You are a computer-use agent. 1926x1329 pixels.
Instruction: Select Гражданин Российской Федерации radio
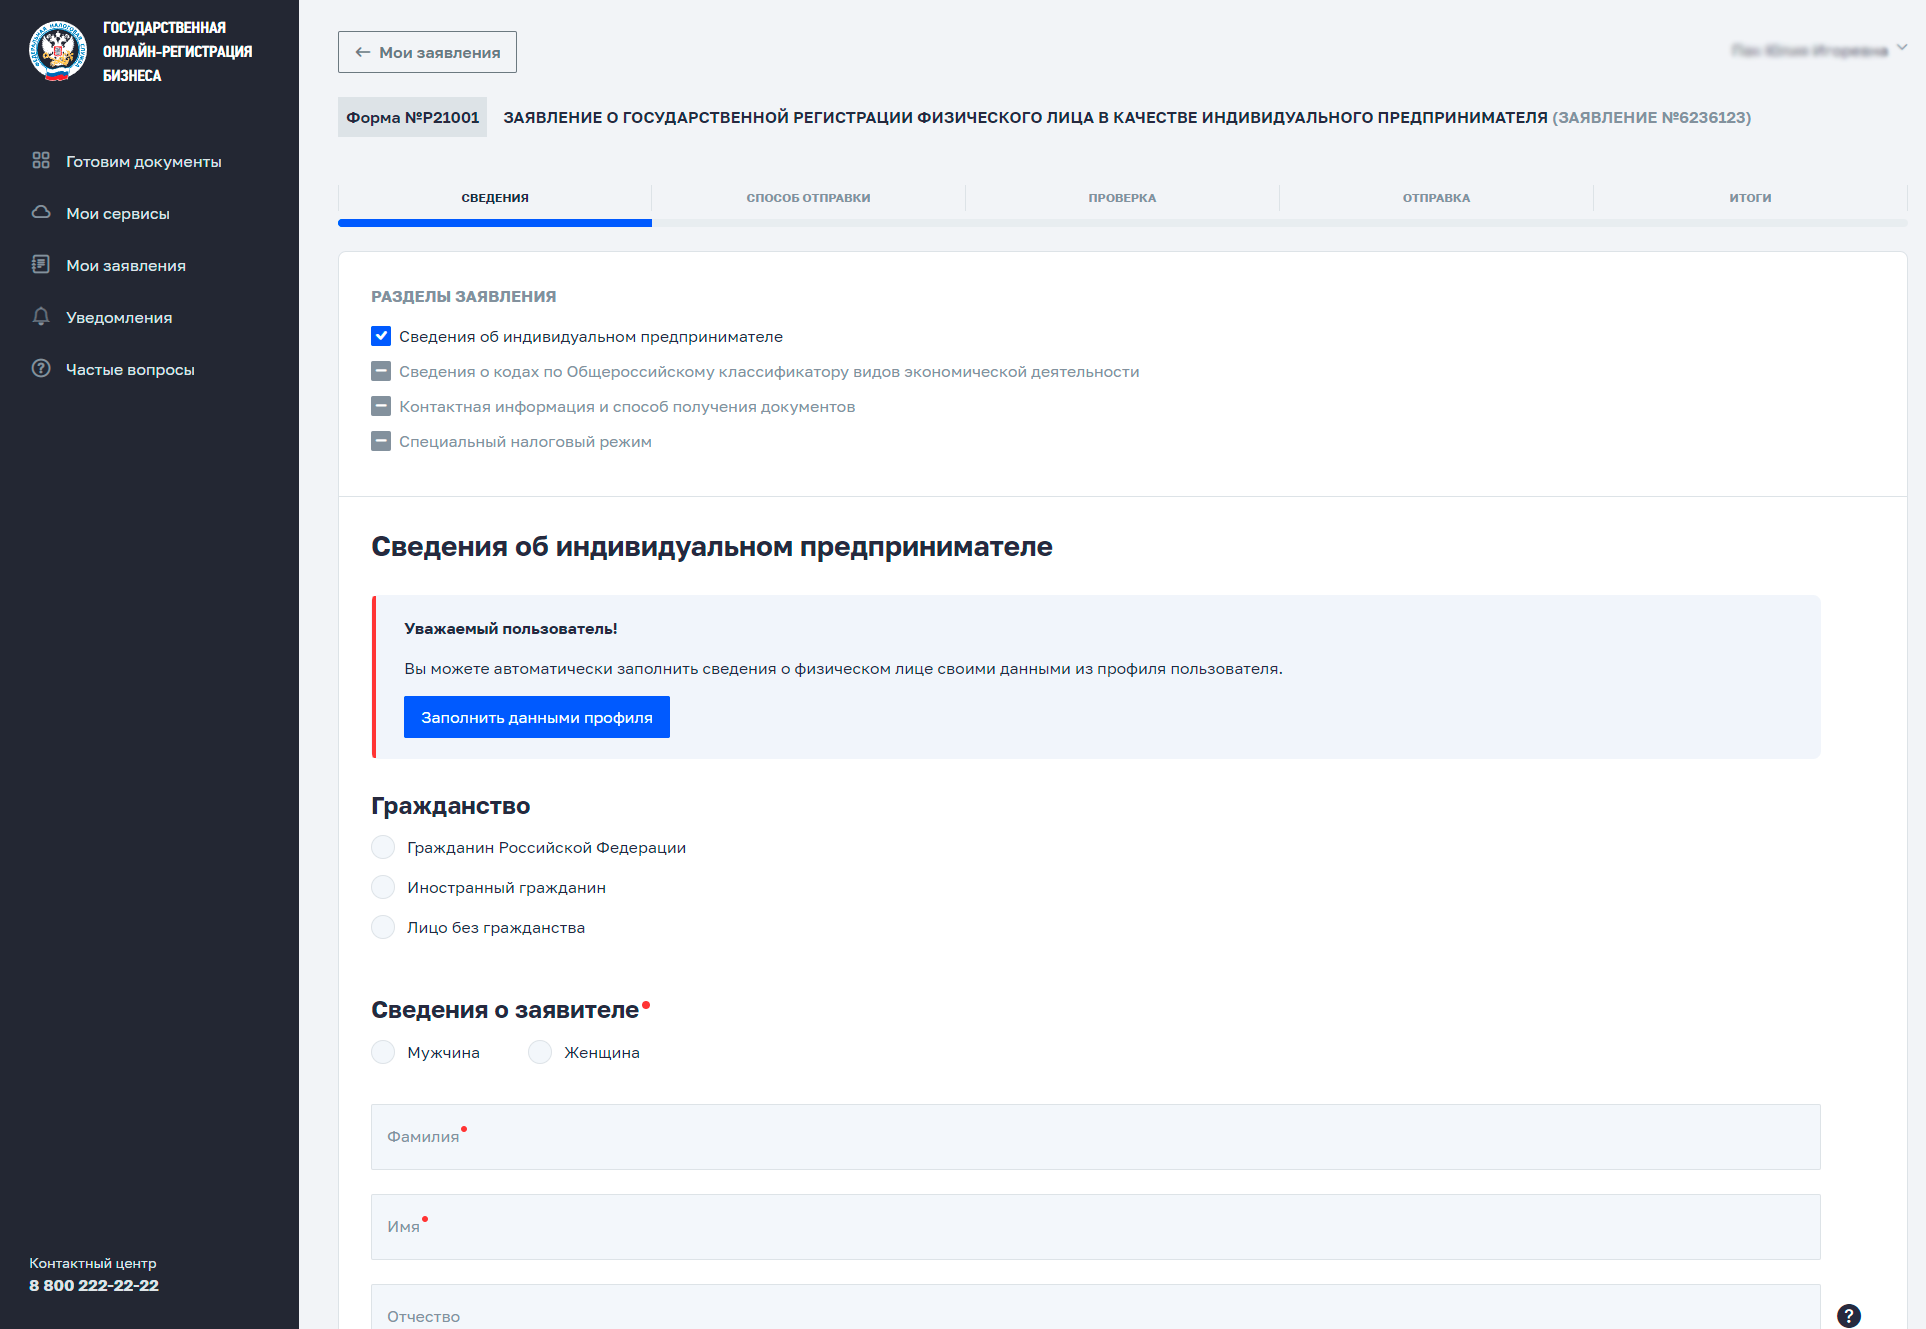click(383, 847)
